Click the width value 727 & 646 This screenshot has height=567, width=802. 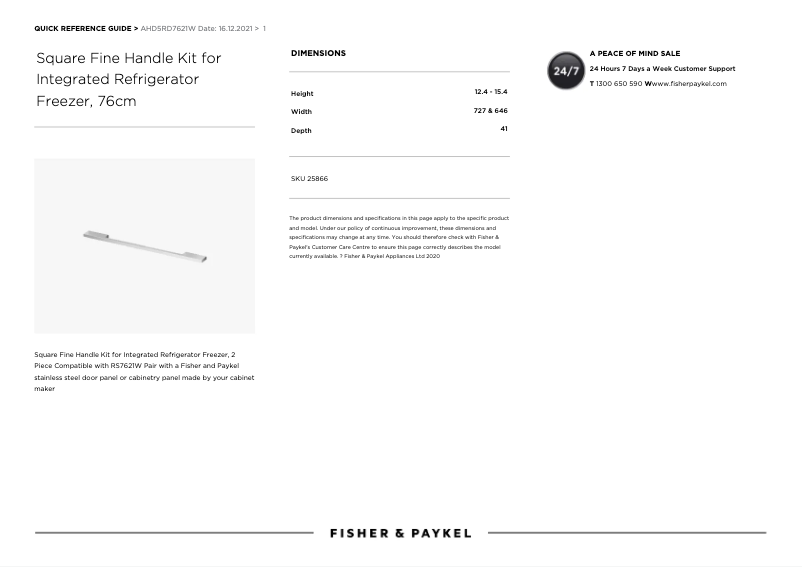pos(490,111)
